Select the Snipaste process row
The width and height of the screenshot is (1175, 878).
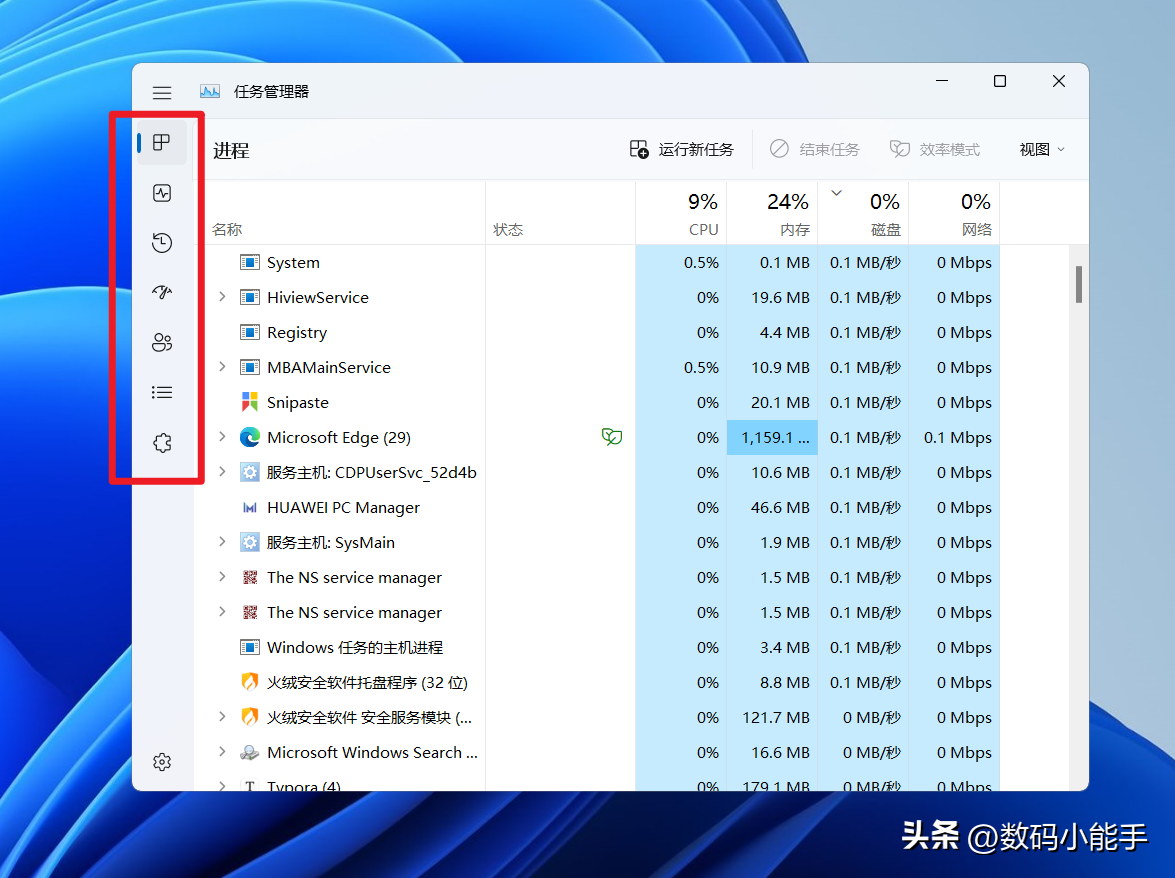point(298,402)
